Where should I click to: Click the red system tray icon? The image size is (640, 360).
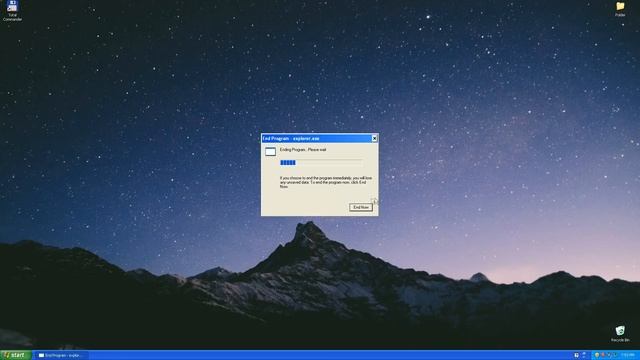pos(603,355)
